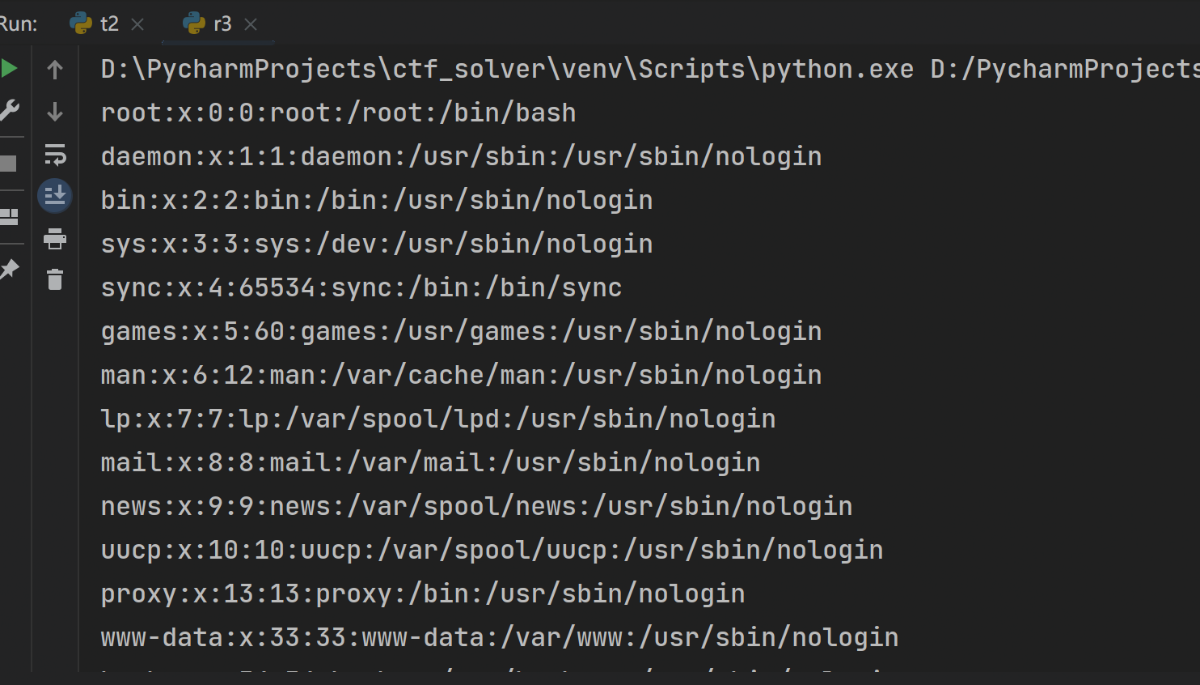
Task: Toggle soft-wrap for console output
Action: click(x=55, y=155)
